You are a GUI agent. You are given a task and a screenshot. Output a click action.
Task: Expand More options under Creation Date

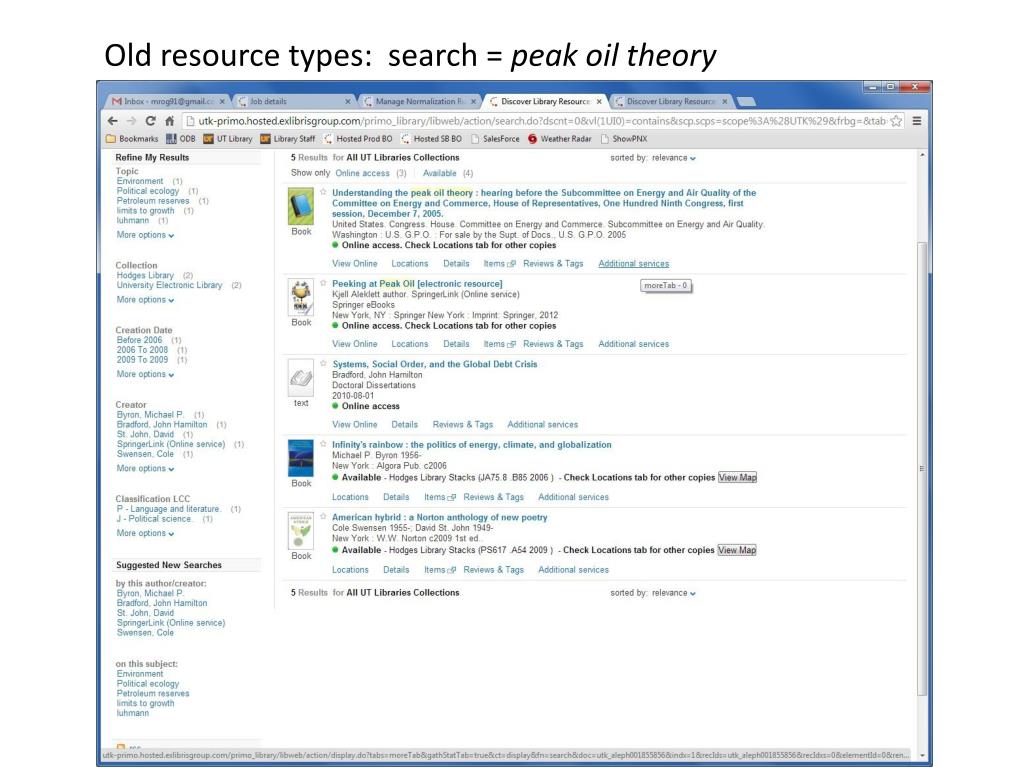coord(145,374)
